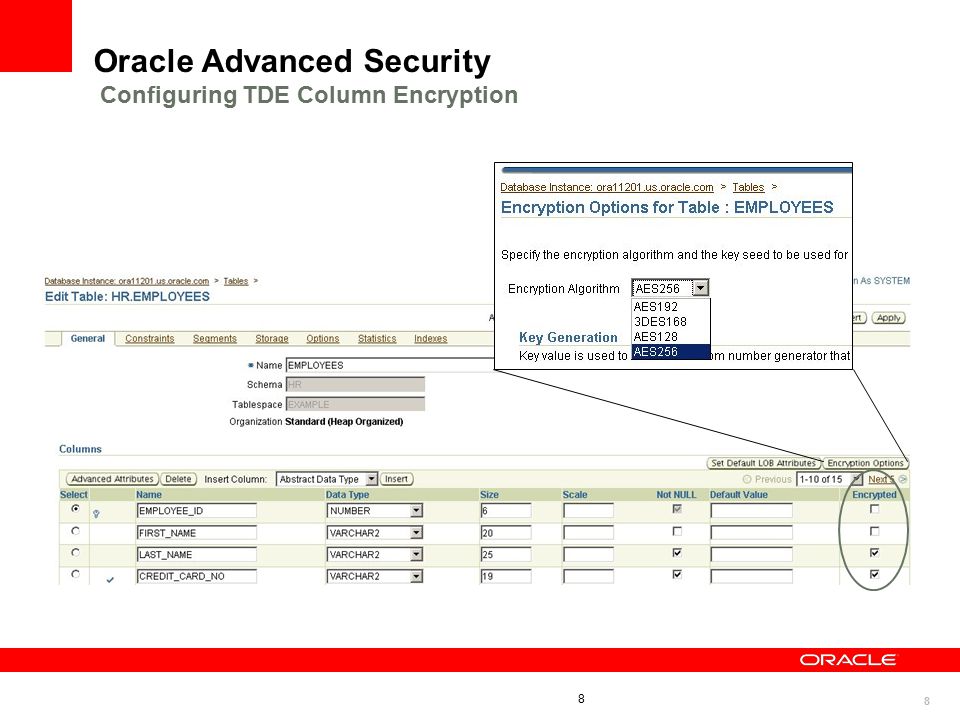This screenshot has height=720, width=960.
Task: Click Scale field for EMPLOYEE_ID row
Action: click(x=588, y=511)
